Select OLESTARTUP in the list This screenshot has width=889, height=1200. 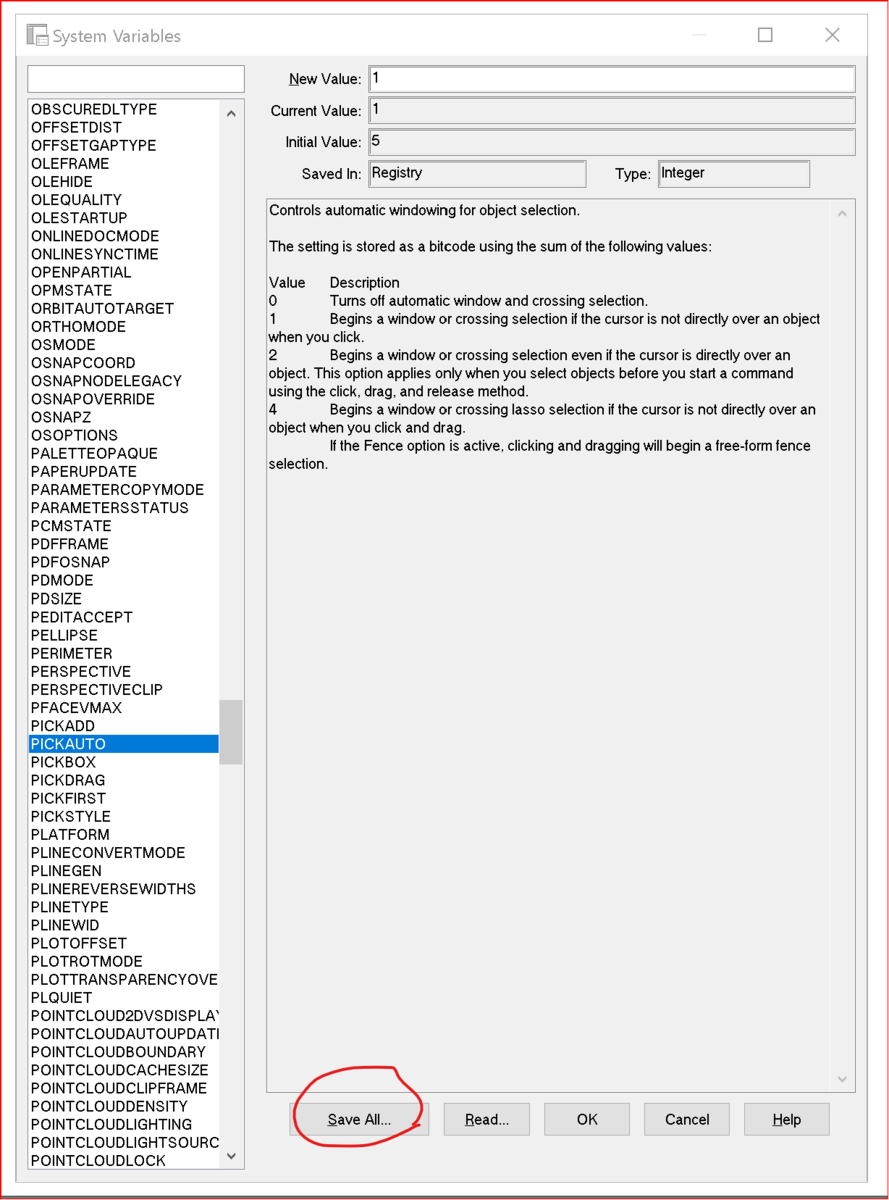[79, 218]
